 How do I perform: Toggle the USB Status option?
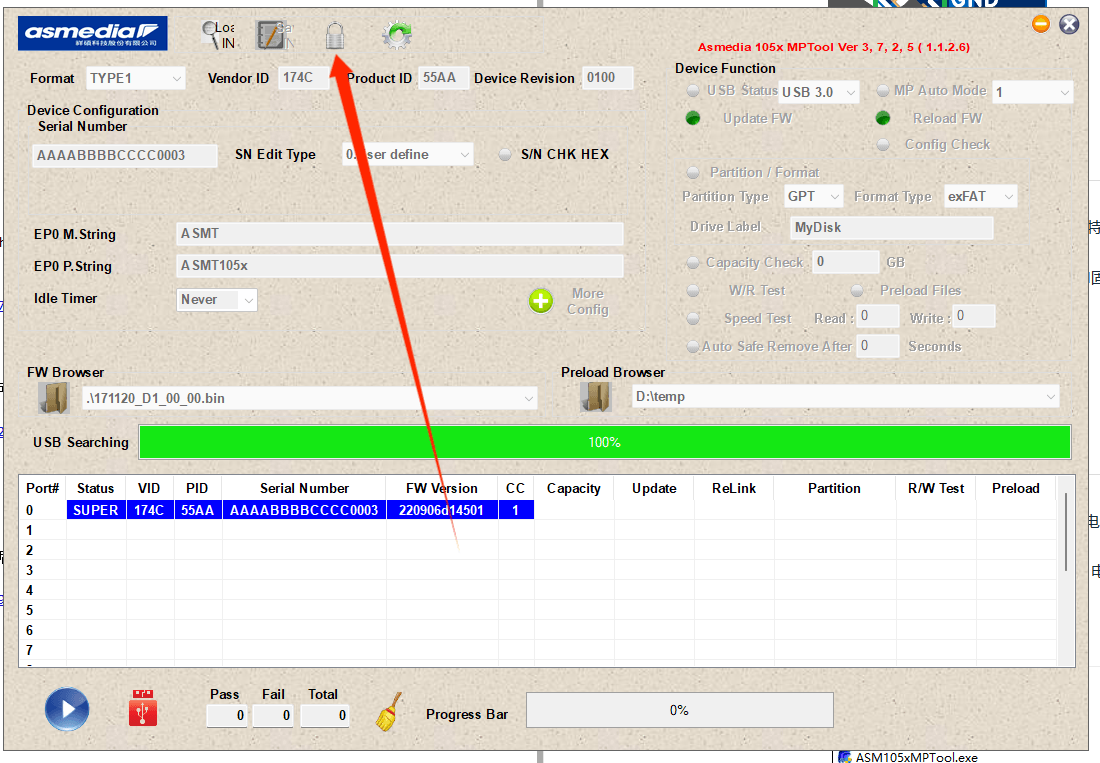point(692,90)
